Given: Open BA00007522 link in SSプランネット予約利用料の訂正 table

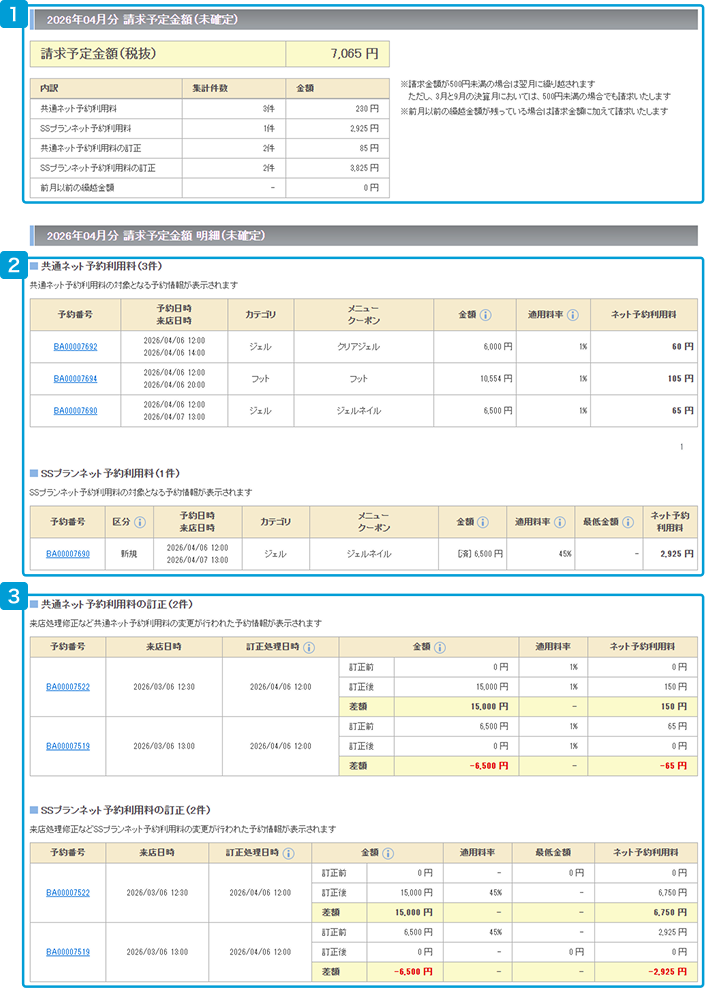Looking at the screenshot, I should 68,893.
